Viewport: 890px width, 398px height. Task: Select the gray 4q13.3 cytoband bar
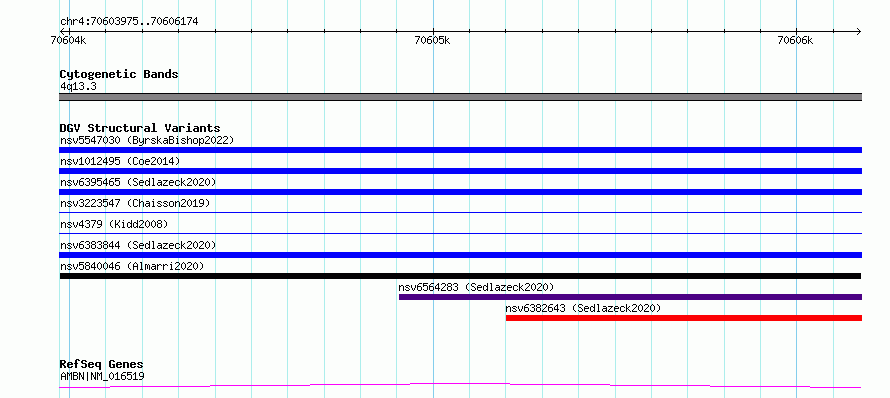click(x=460, y=97)
